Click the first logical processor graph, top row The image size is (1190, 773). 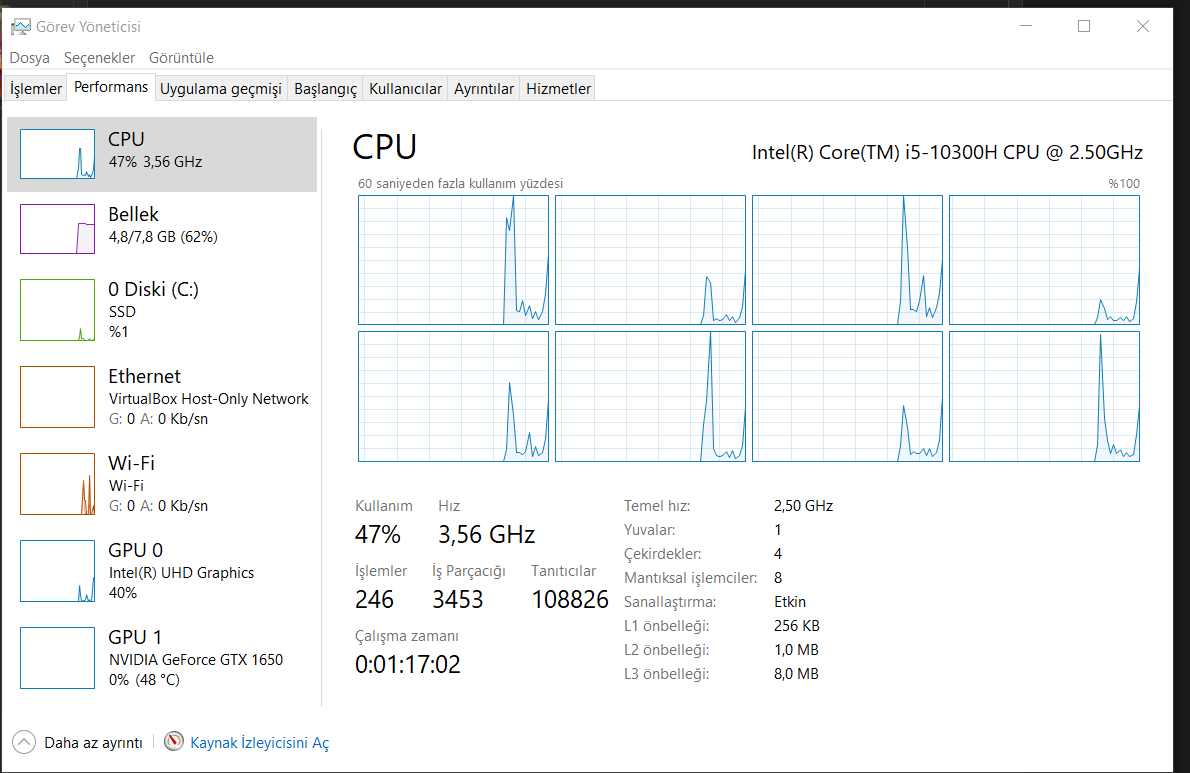point(453,260)
